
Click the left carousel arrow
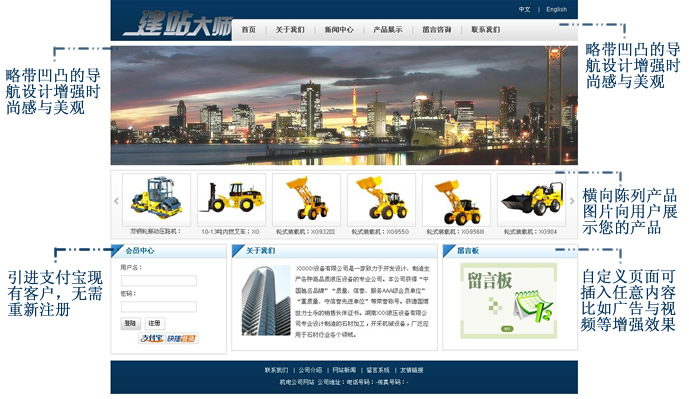coord(116,201)
